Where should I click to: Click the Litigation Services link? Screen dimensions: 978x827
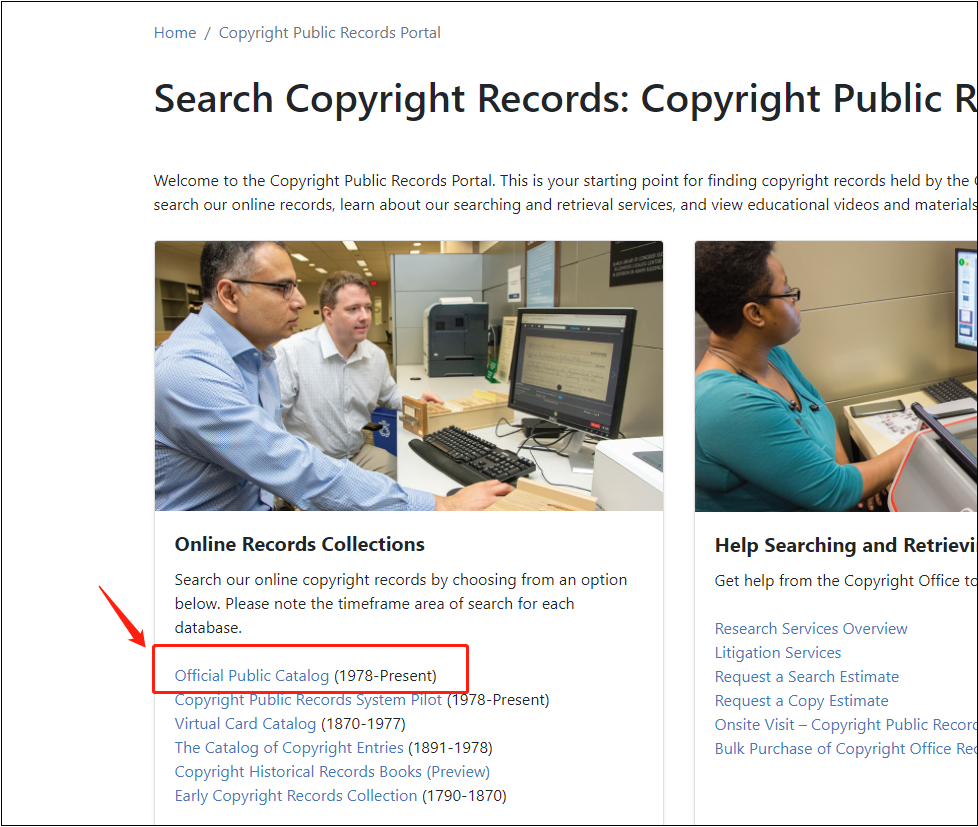coord(778,653)
